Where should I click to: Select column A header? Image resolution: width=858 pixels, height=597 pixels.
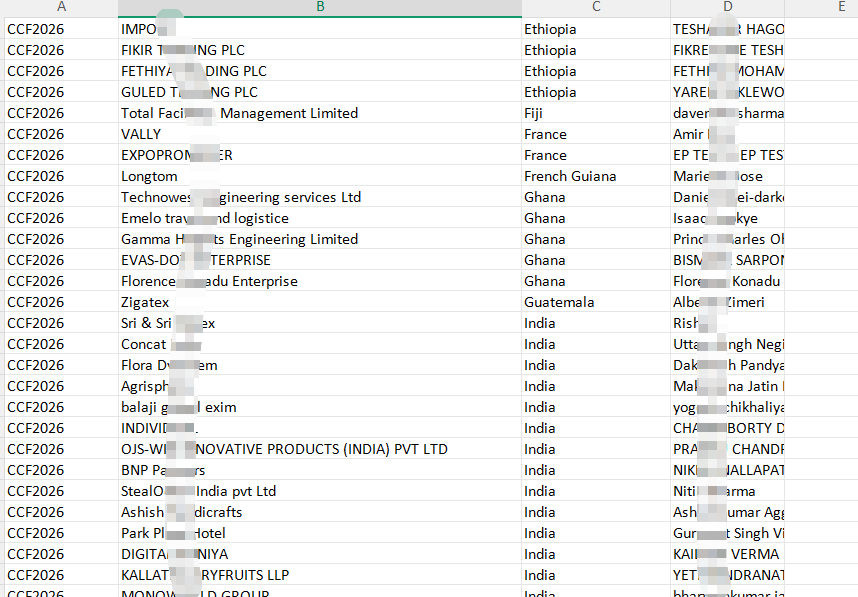[61, 7]
